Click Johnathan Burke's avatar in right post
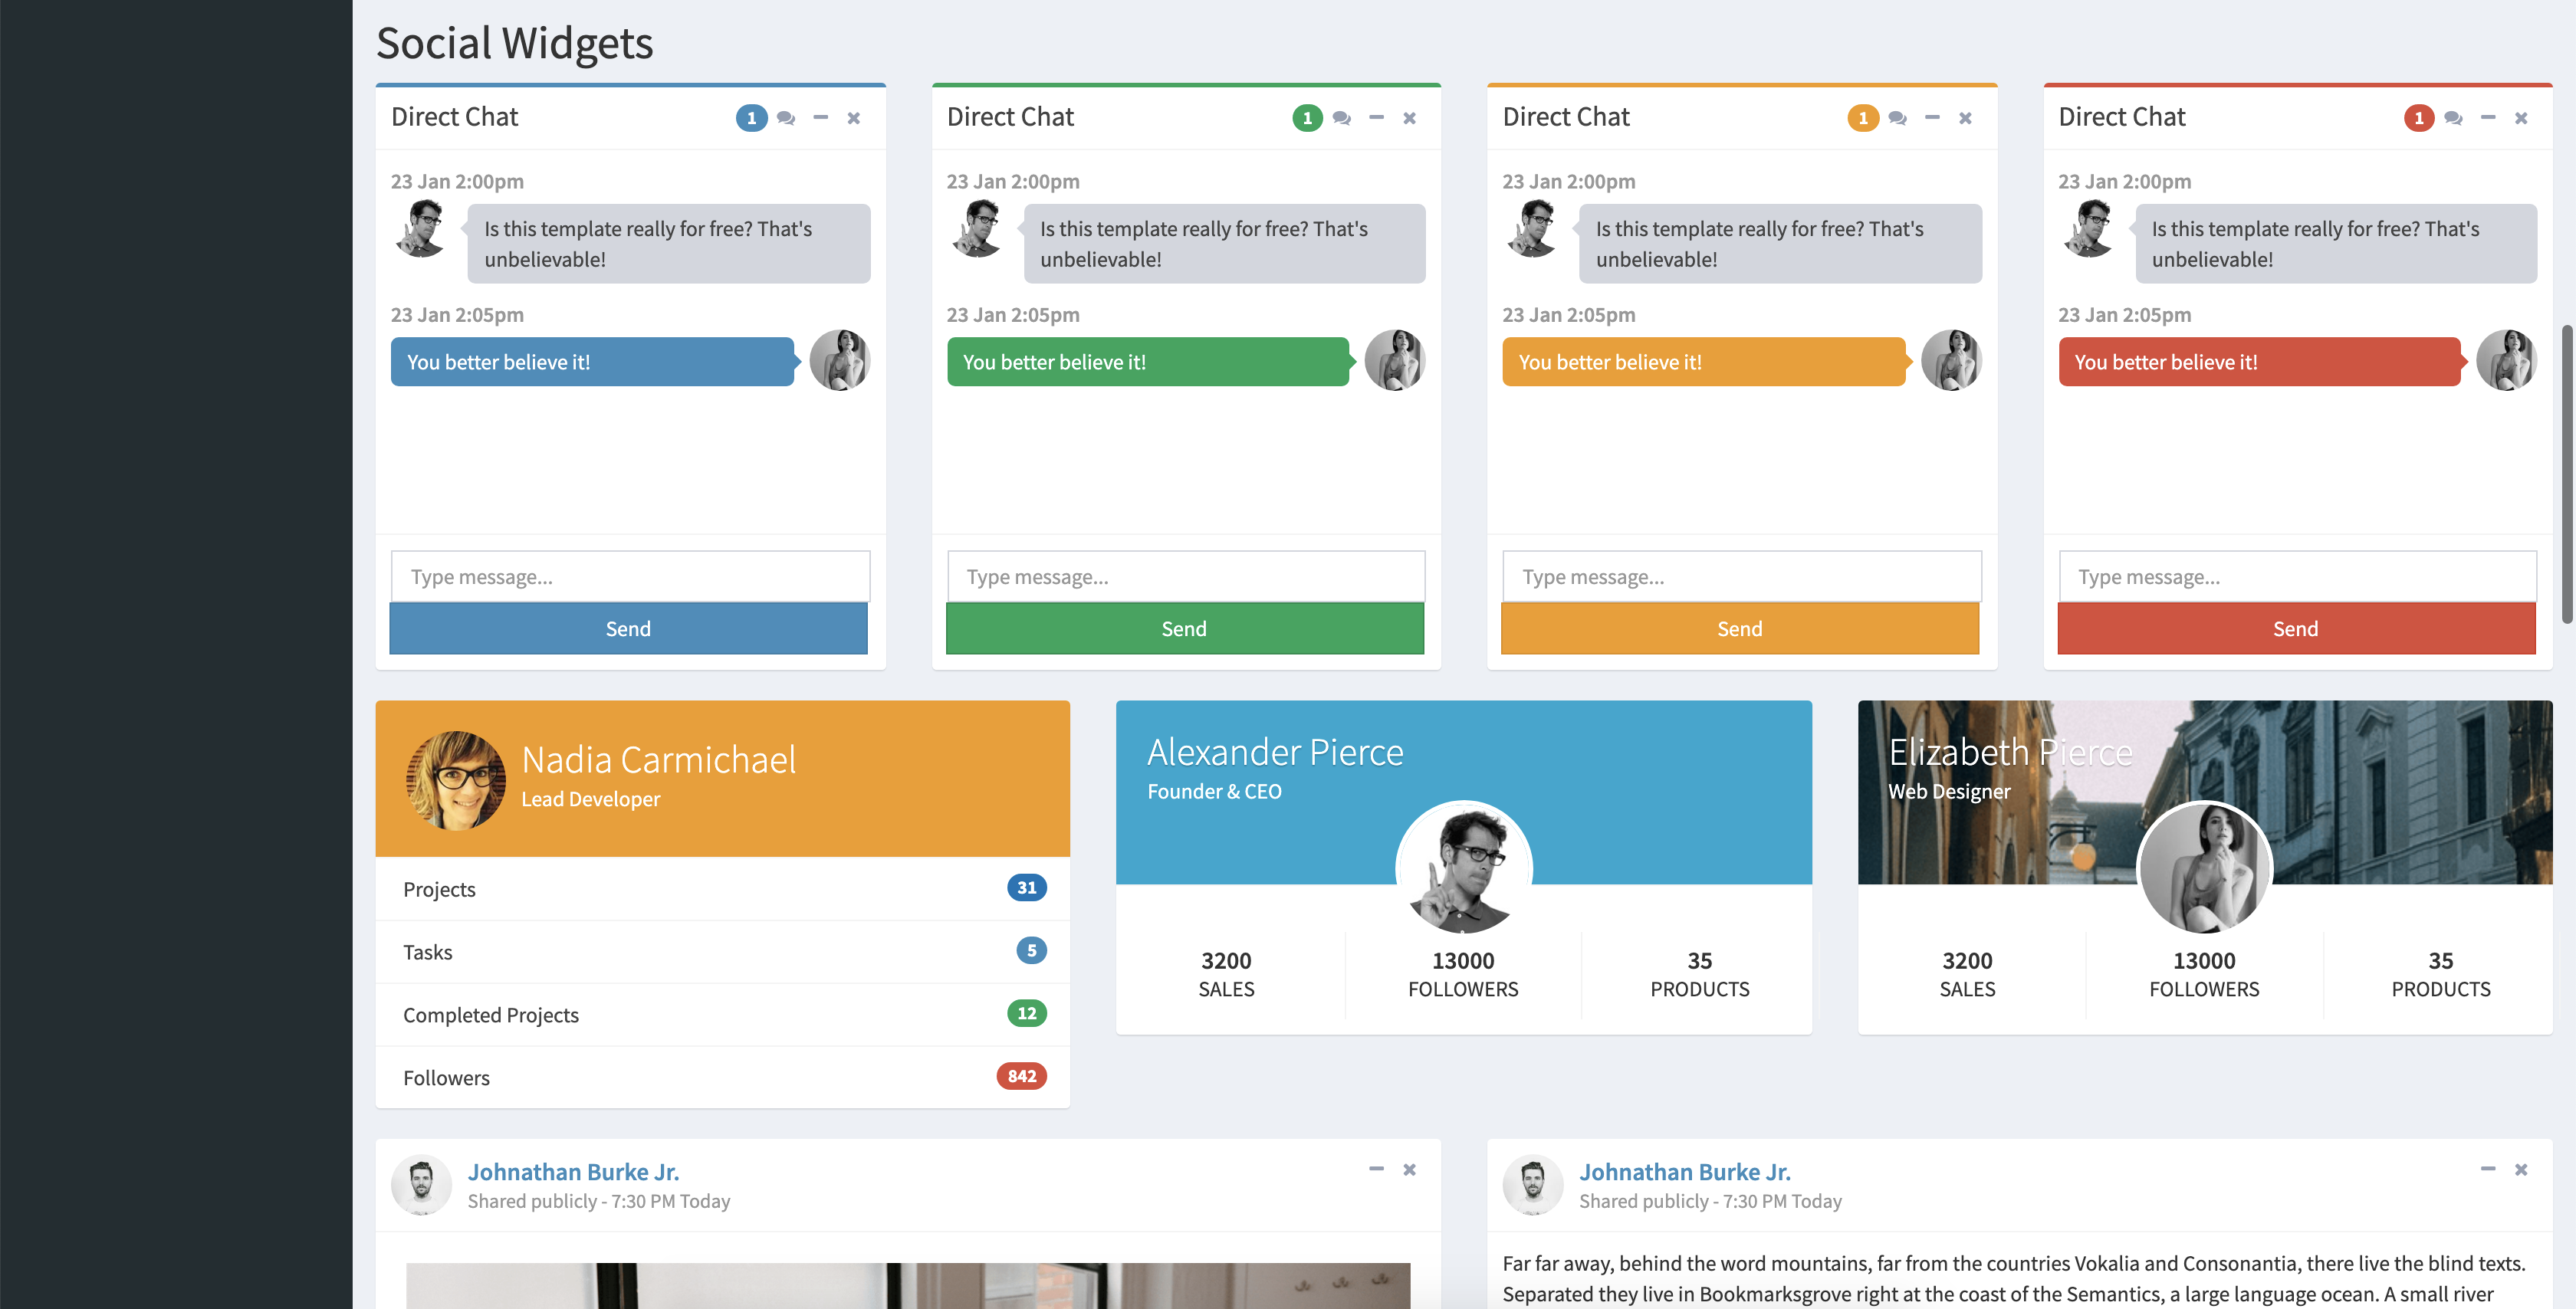Screen dimensions: 2576x1309 pos(1533,1185)
